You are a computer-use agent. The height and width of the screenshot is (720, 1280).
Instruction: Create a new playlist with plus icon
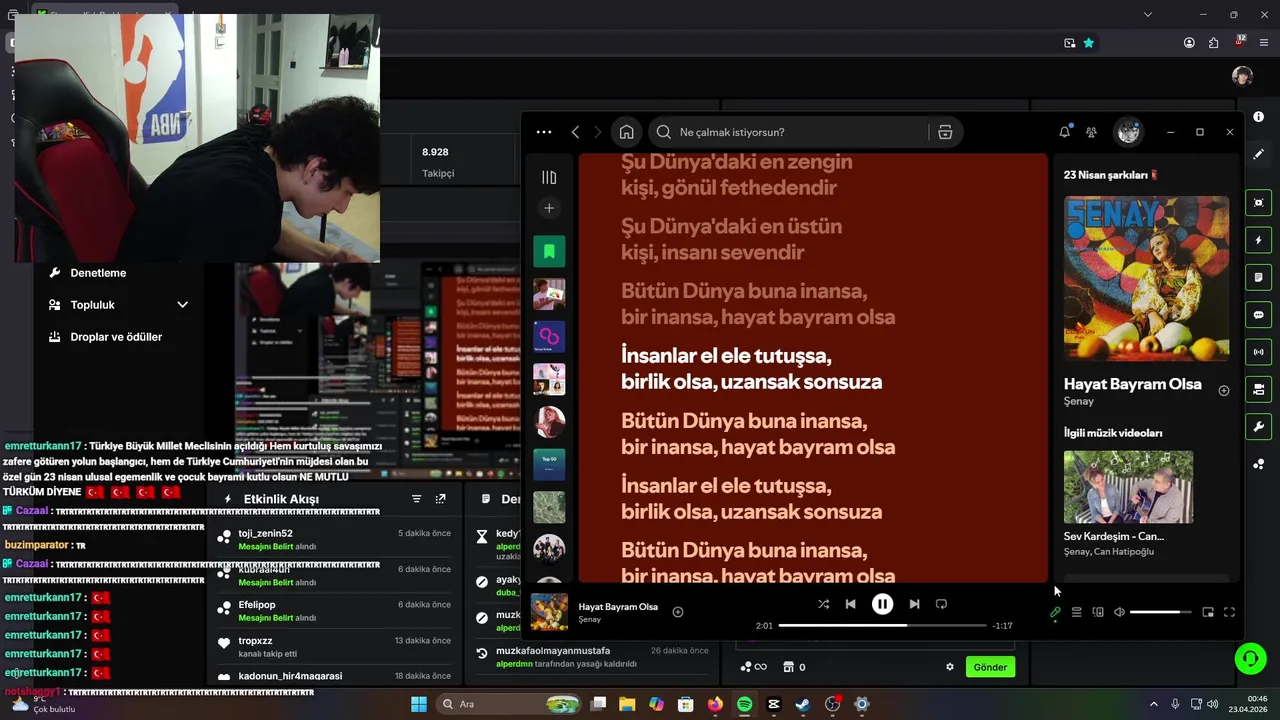(x=549, y=208)
